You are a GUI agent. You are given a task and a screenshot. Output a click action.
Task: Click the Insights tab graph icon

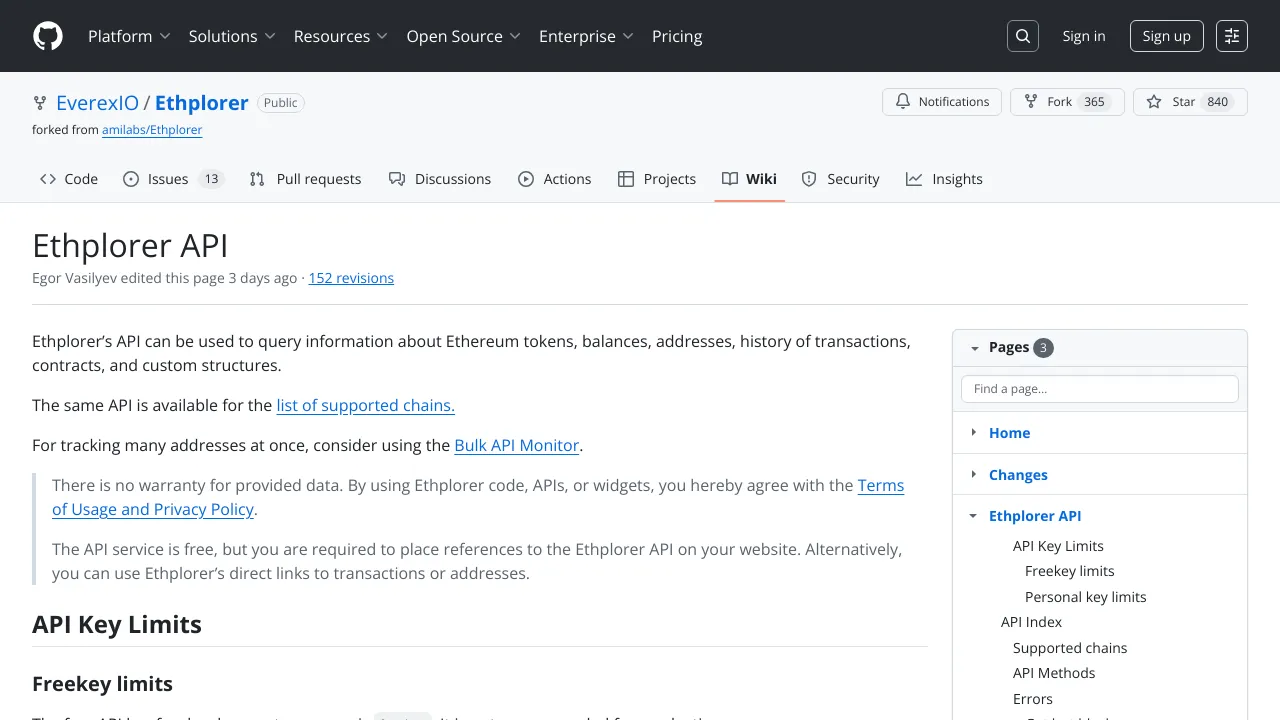(914, 179)
